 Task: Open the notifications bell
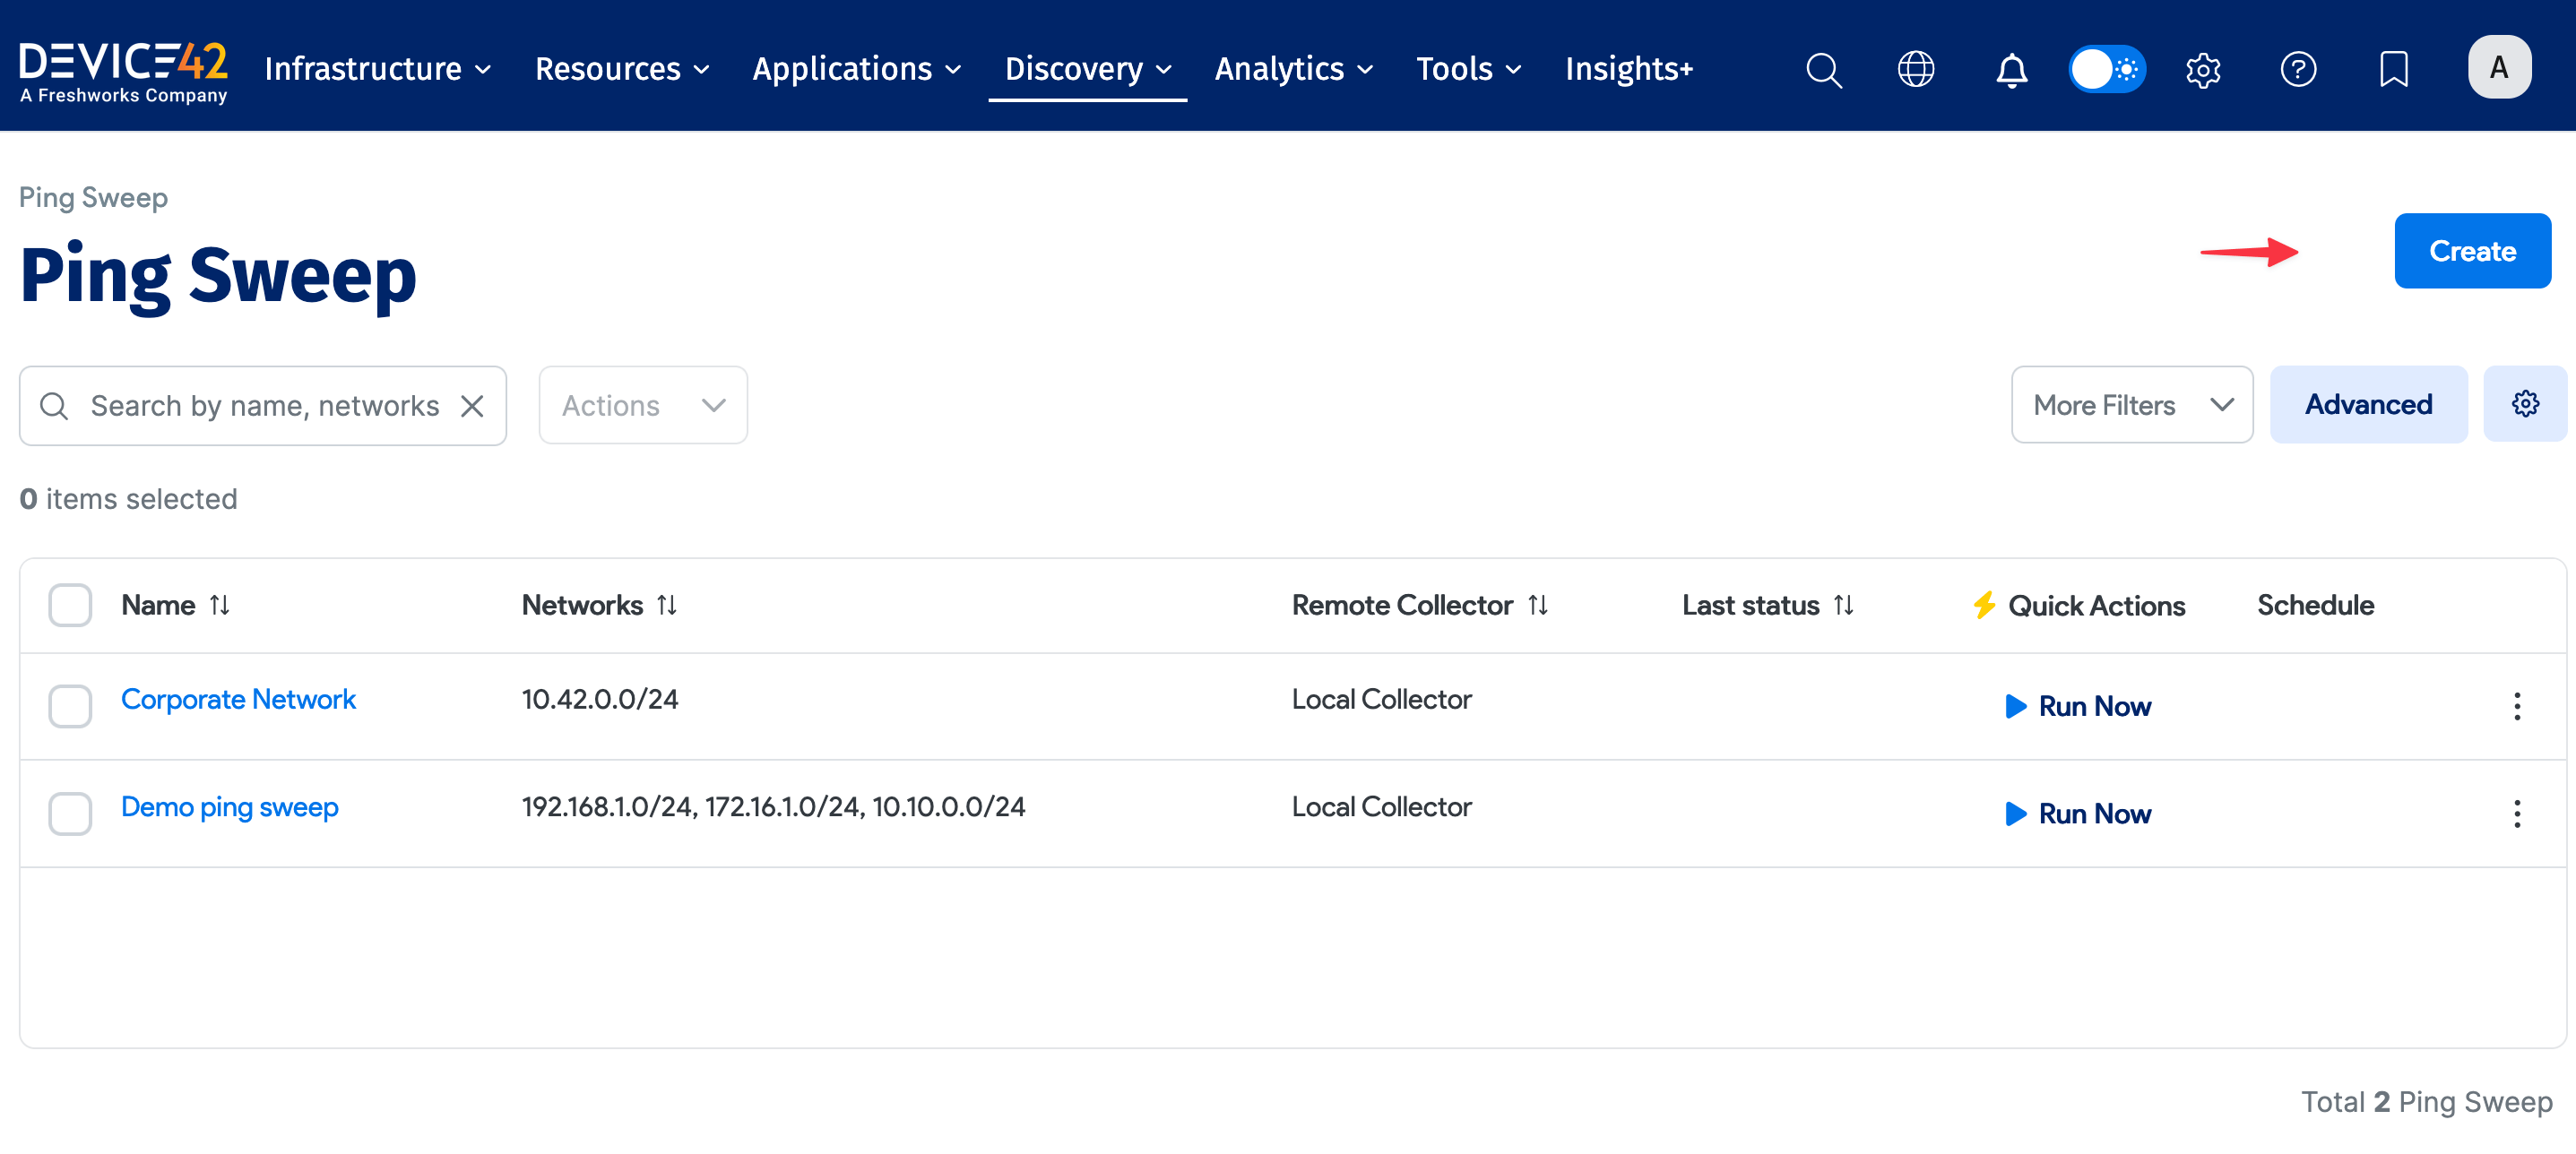(x=2011, y=70)
